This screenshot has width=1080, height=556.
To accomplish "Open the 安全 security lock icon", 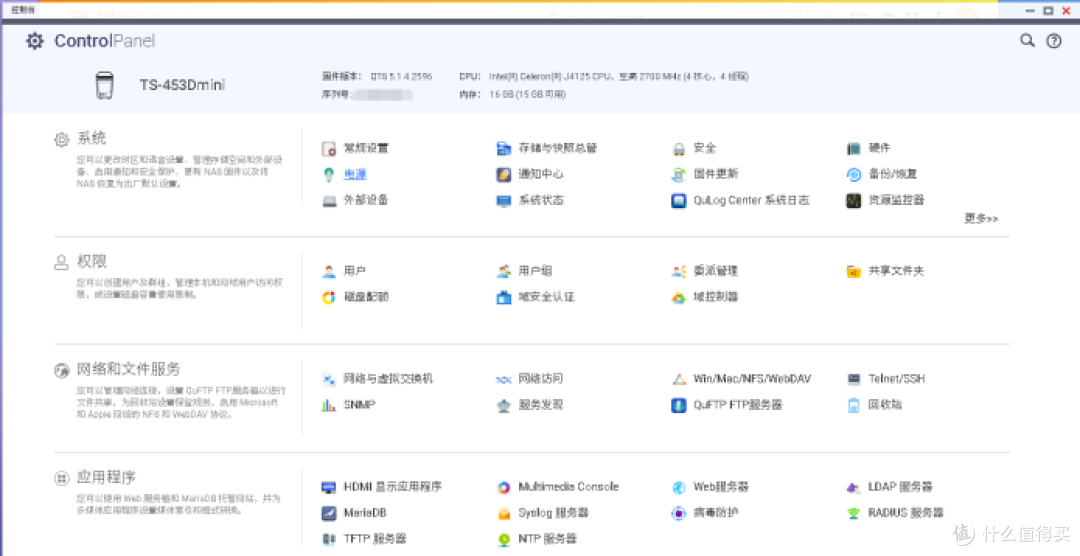I will pyautogui.click(x=678, y=148).
